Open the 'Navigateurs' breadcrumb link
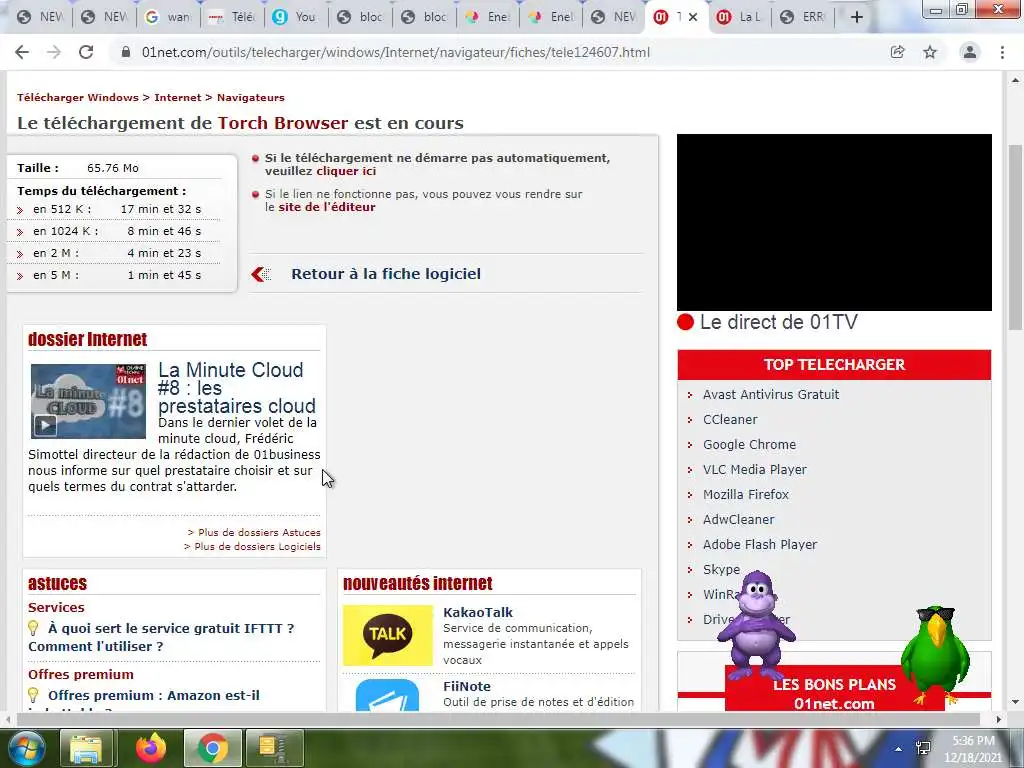The width and height of the screenshot is (1024, 768). point(251,97)
